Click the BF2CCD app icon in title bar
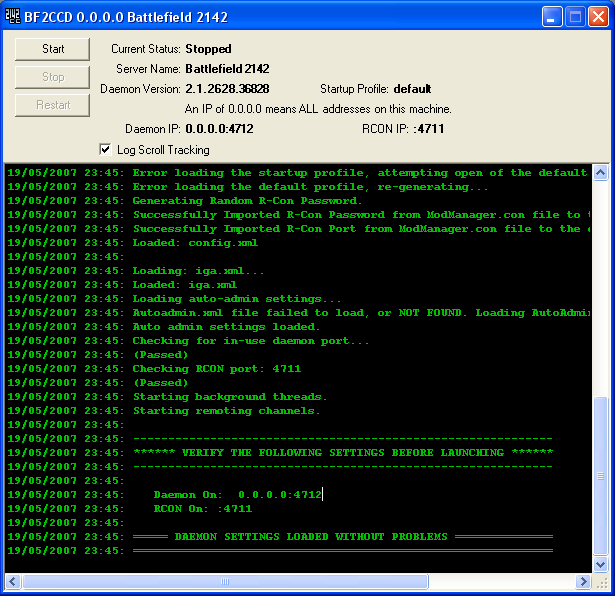Viewport: 615px width, 596px height. point(12,16)
